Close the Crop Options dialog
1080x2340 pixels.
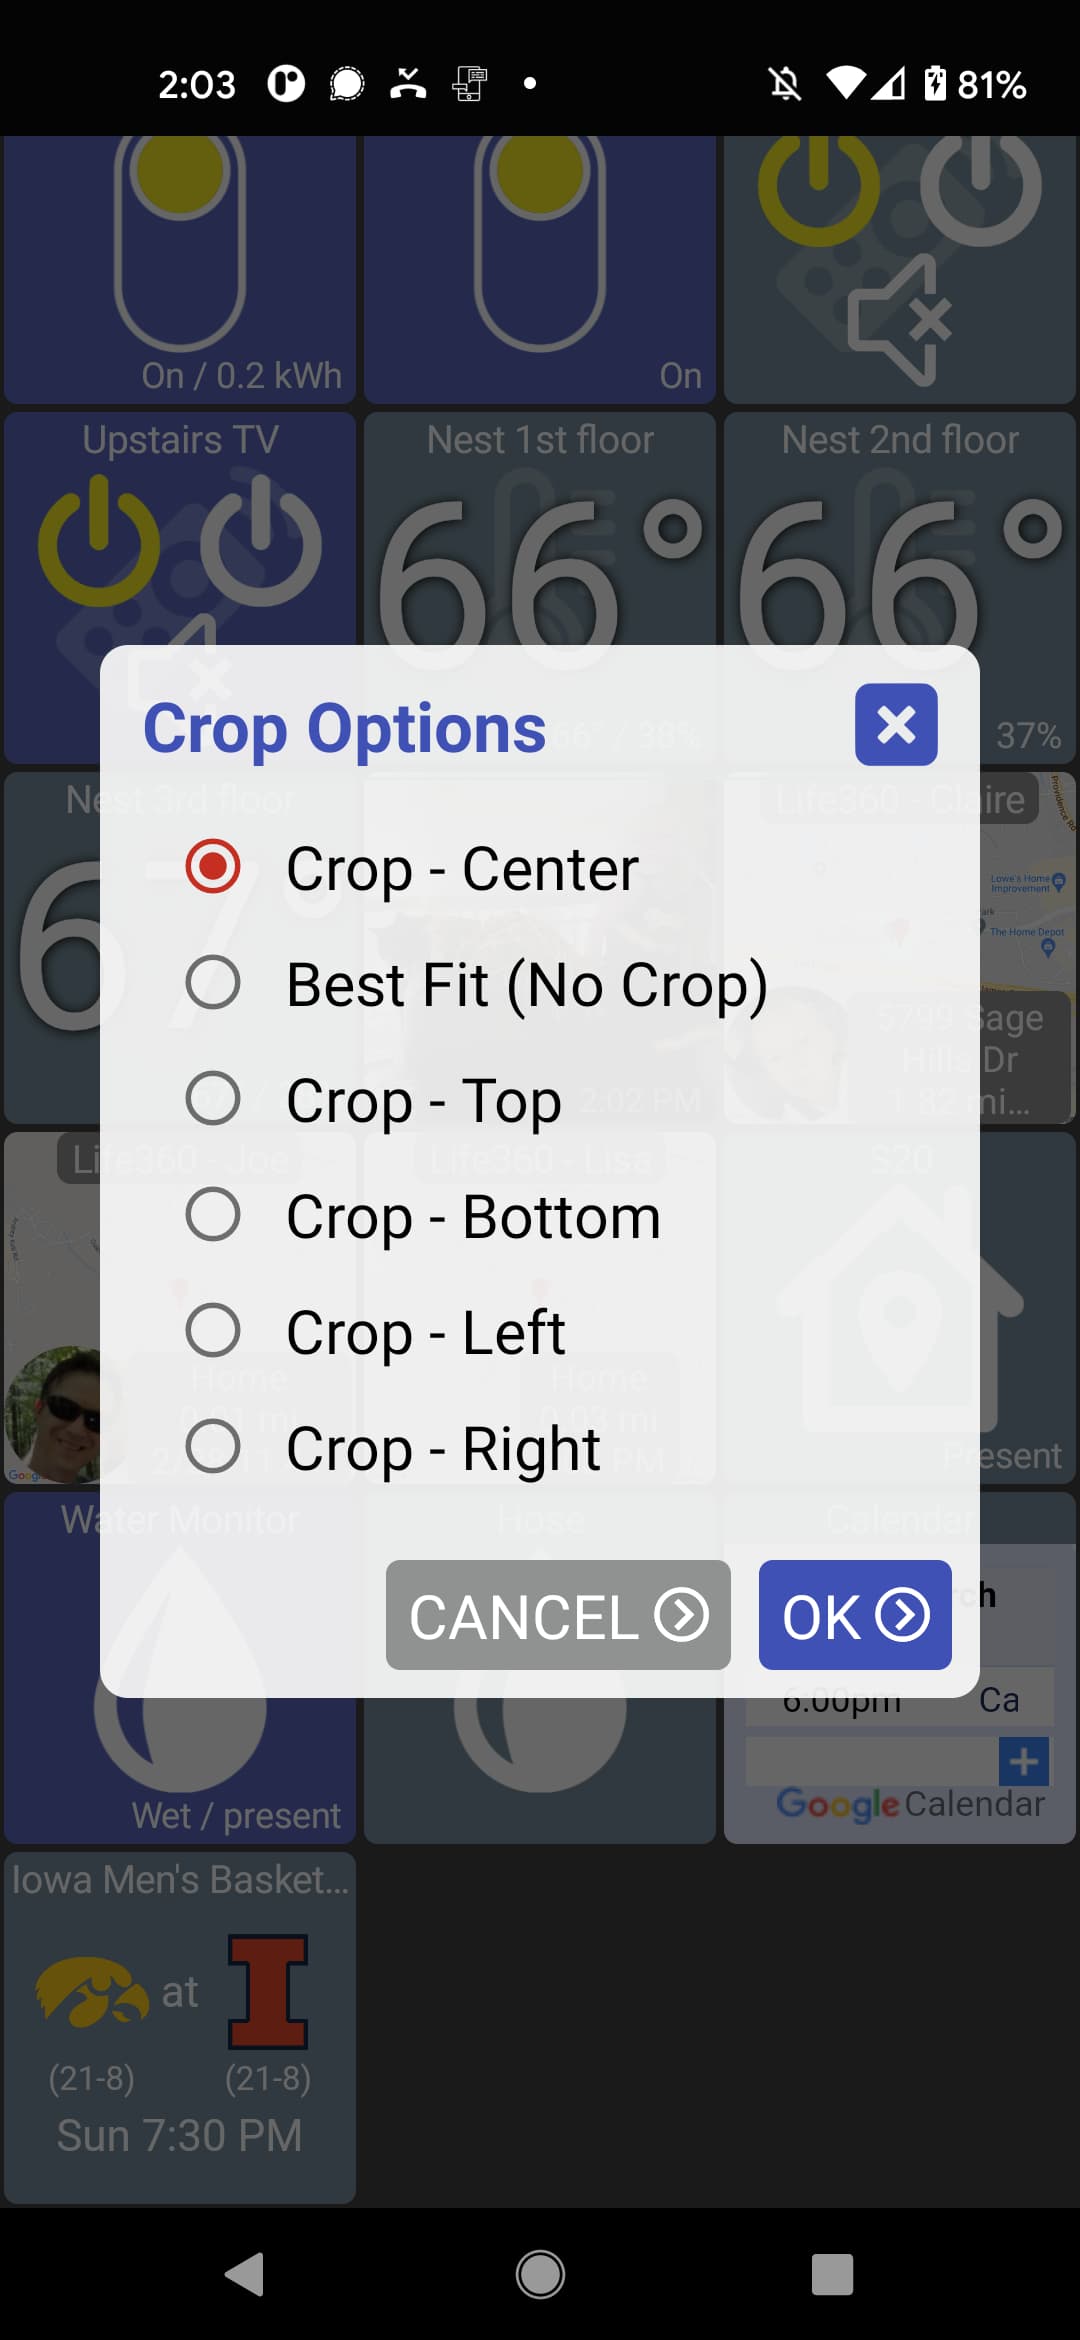(896, 725)
